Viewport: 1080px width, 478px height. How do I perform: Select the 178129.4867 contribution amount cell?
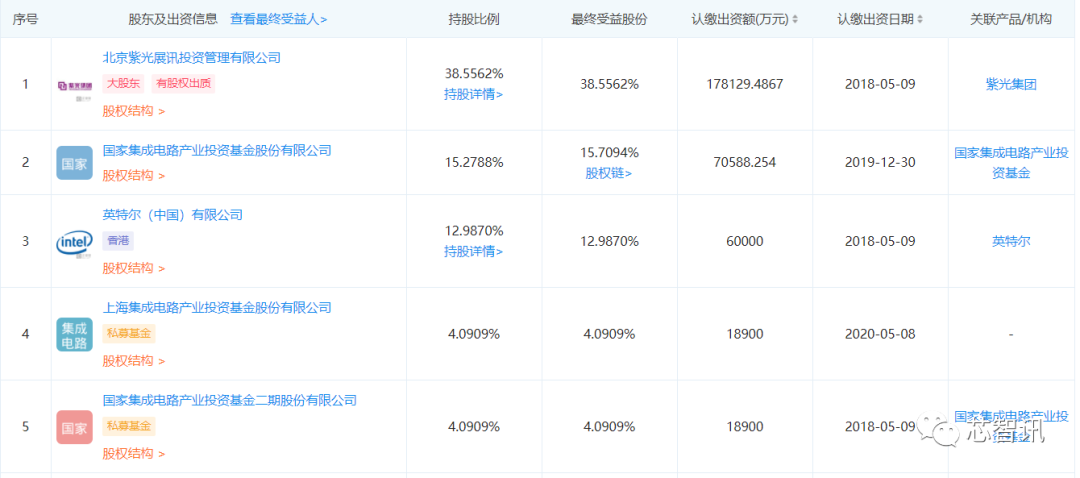pyautogui.click(x=745, y=85)
